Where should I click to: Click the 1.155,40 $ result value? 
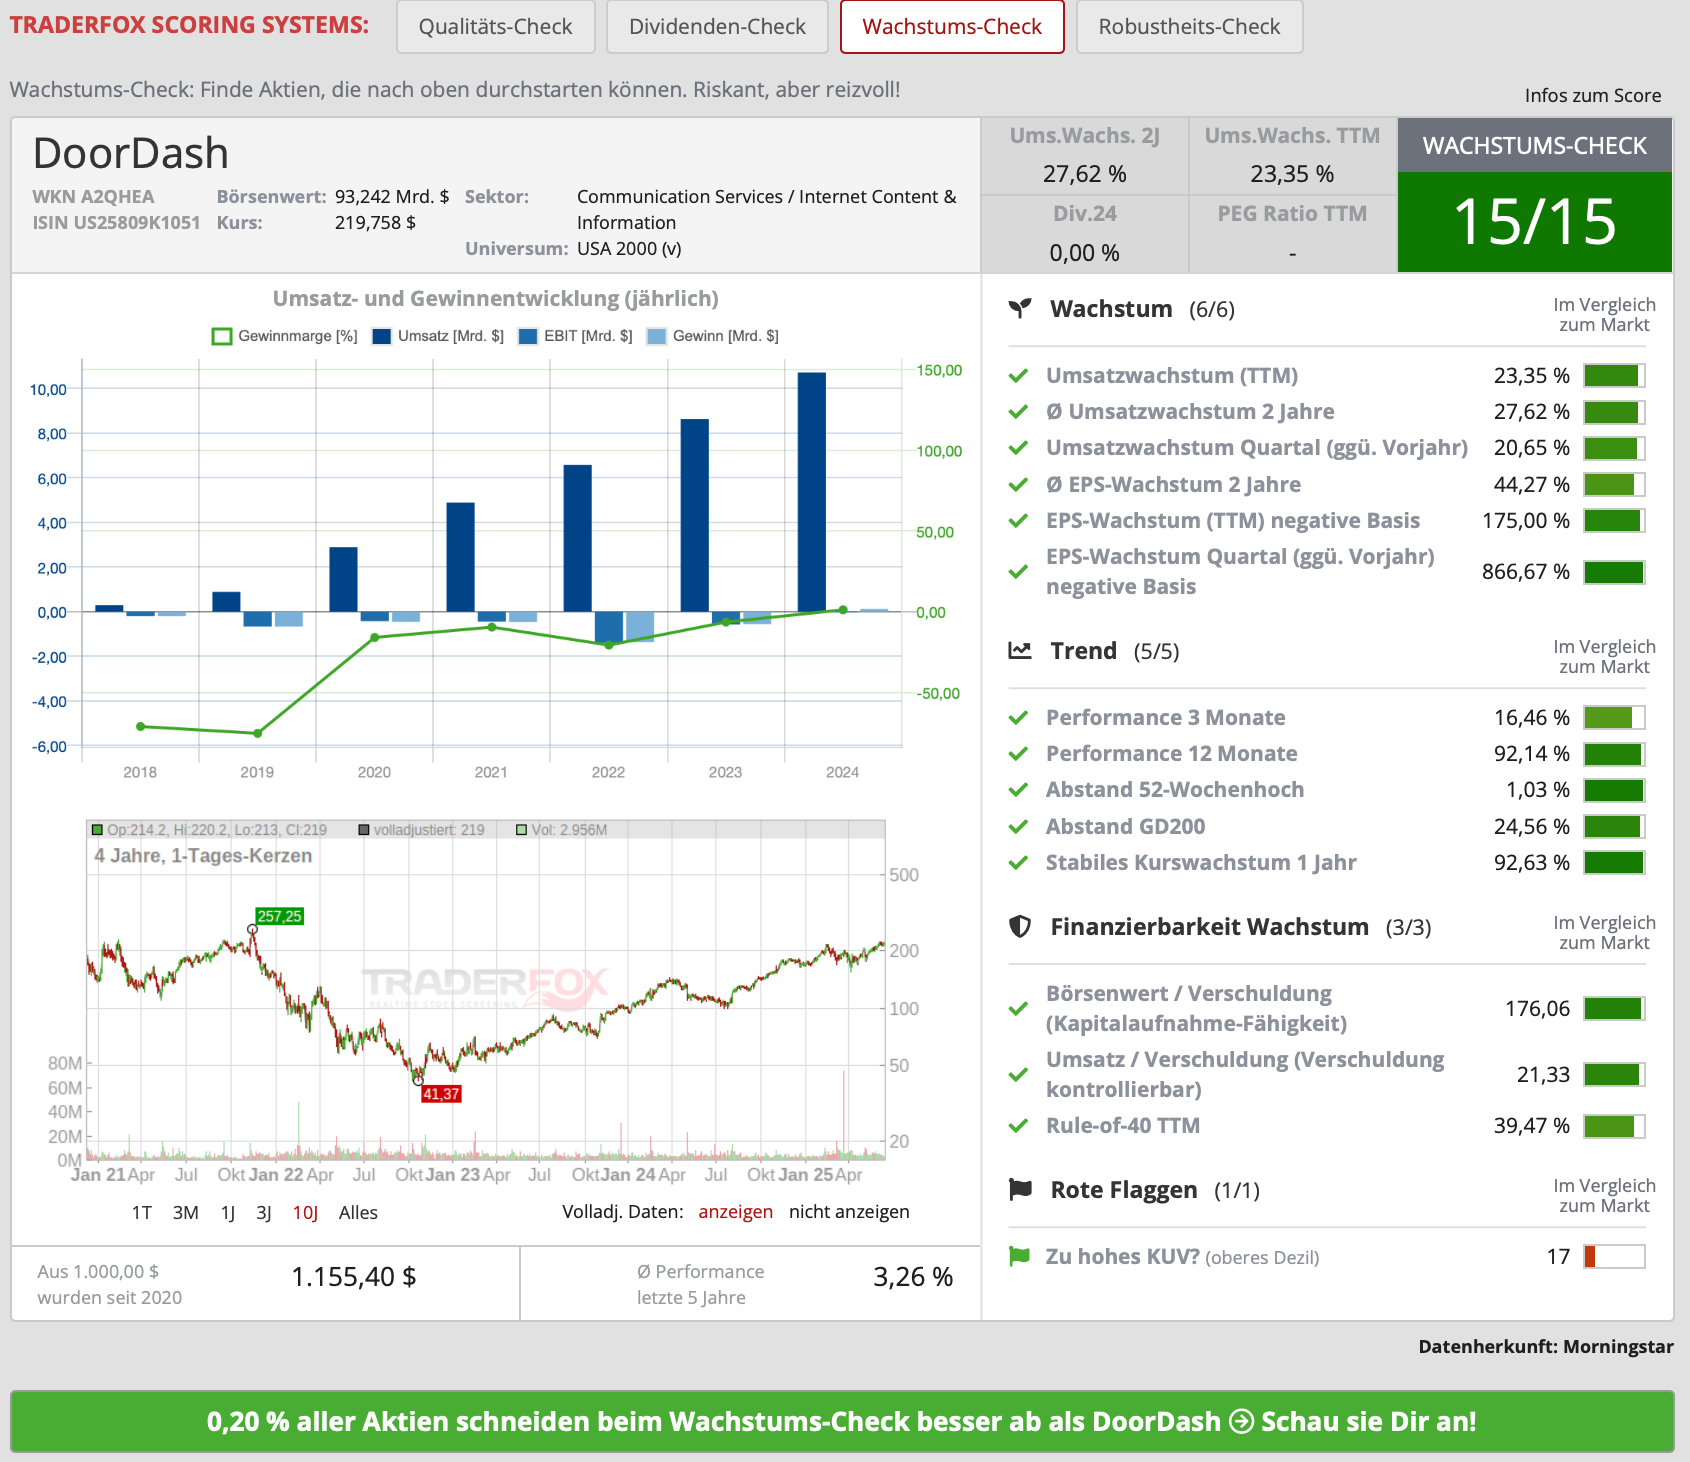[354, 1277]
